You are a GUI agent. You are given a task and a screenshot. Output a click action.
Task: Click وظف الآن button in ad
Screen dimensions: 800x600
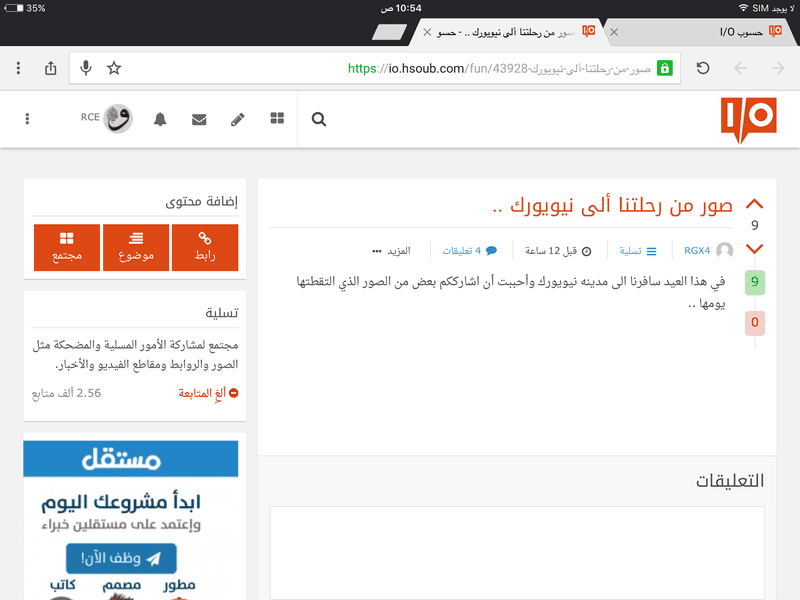[121, 558]
